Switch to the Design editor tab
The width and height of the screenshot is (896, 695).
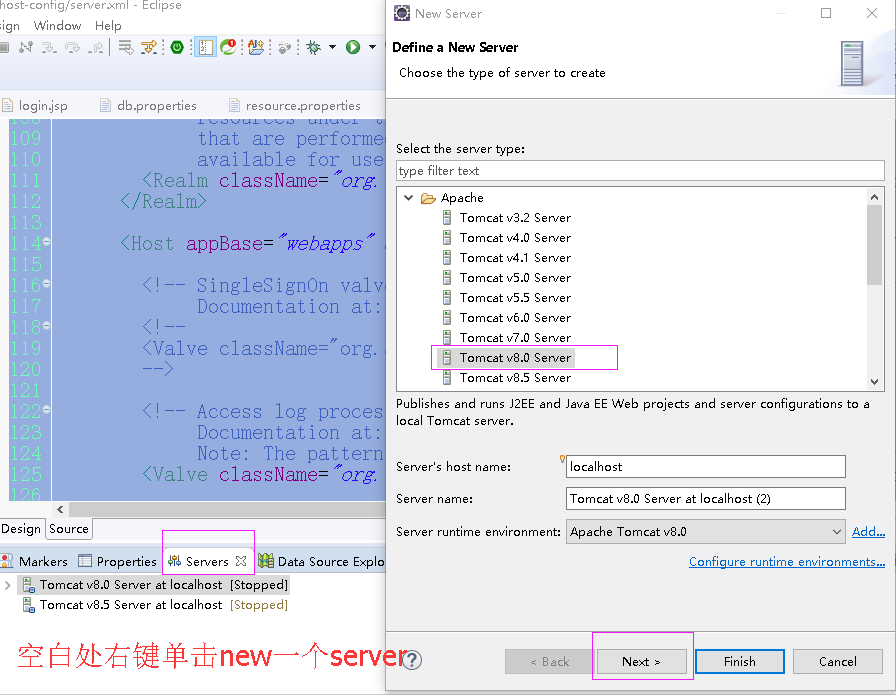pyautogui.click(x=21, y=529)
